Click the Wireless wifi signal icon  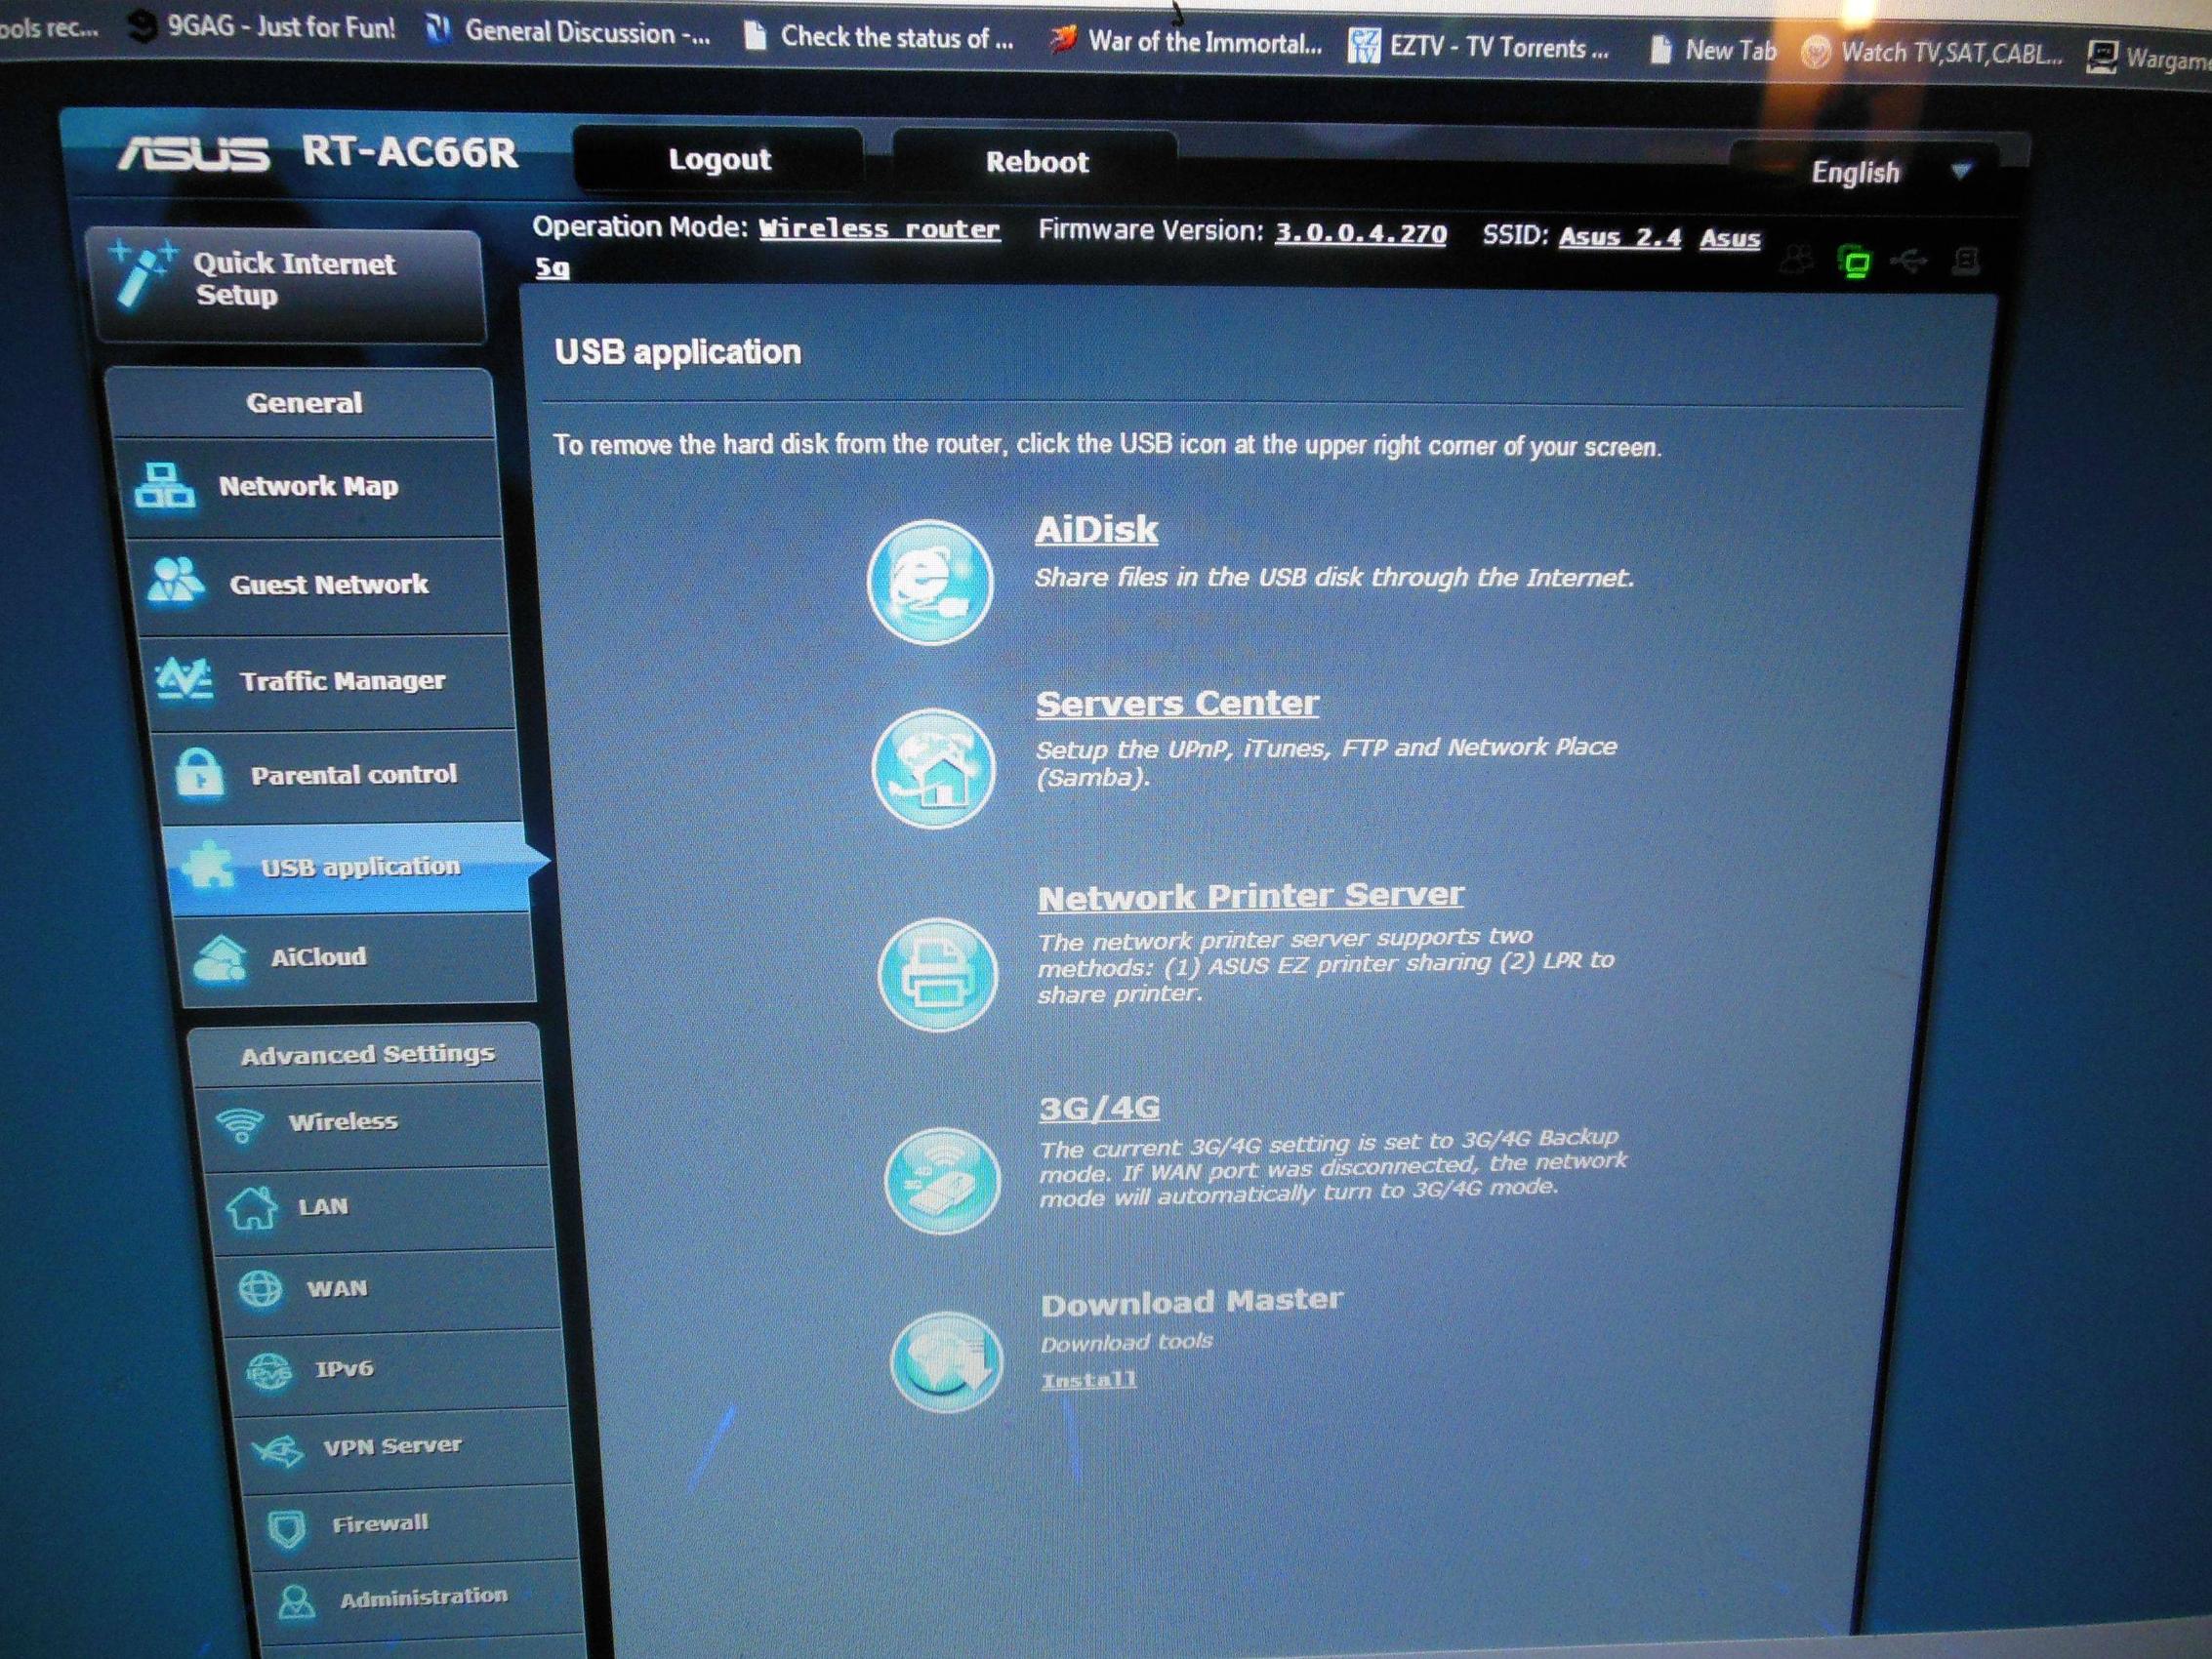240,1124
